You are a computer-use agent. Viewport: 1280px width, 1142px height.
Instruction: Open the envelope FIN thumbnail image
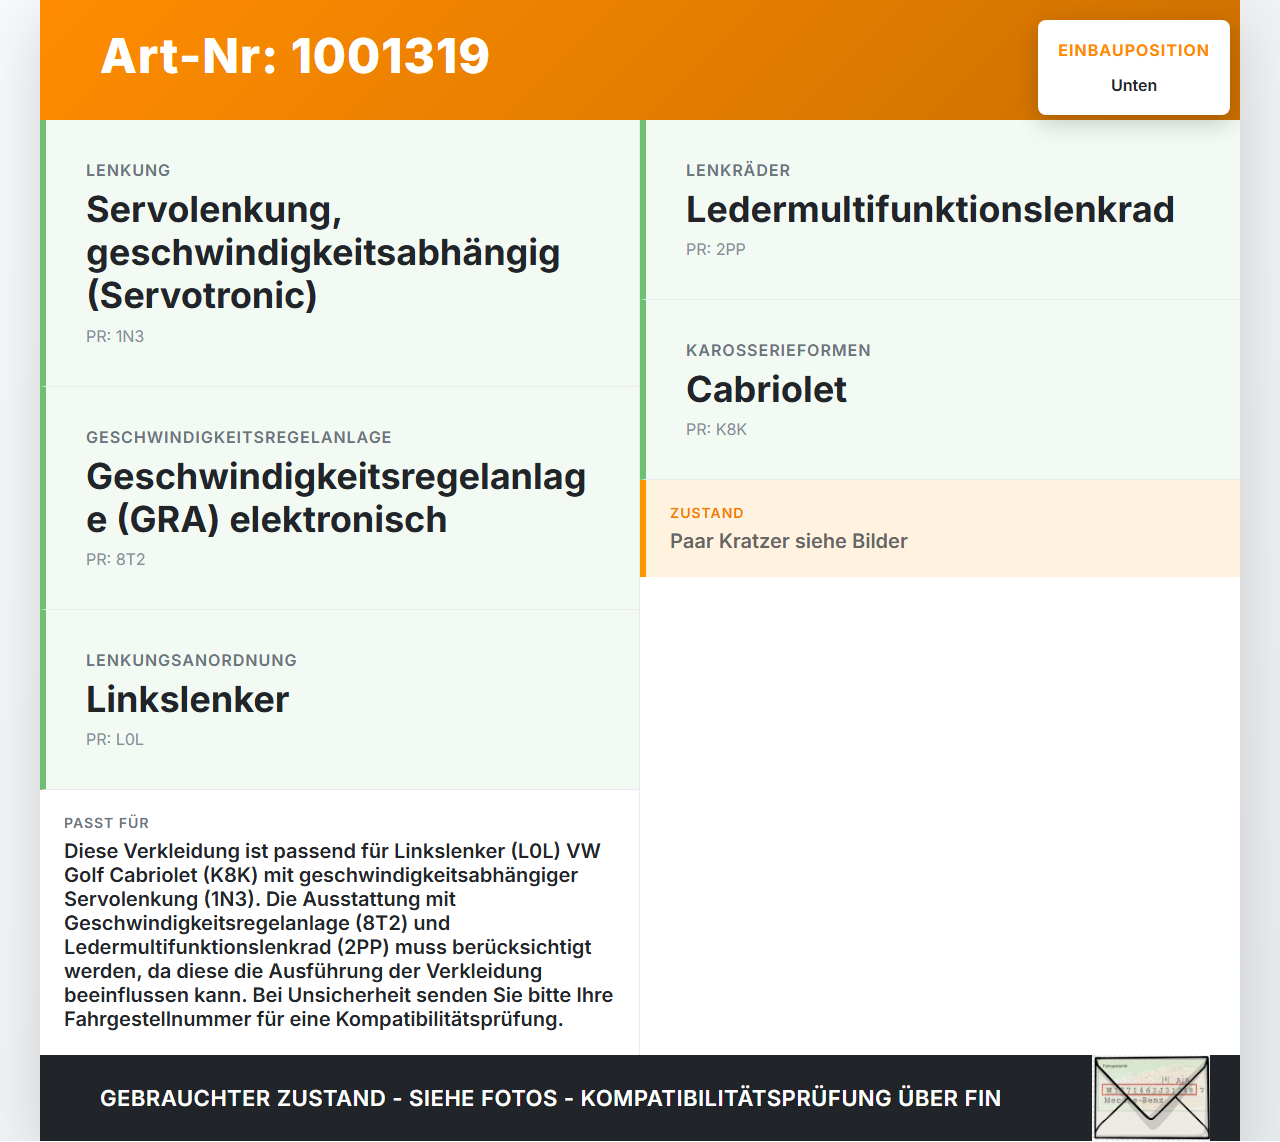pyautogui.click(x=1151, y=1098)
